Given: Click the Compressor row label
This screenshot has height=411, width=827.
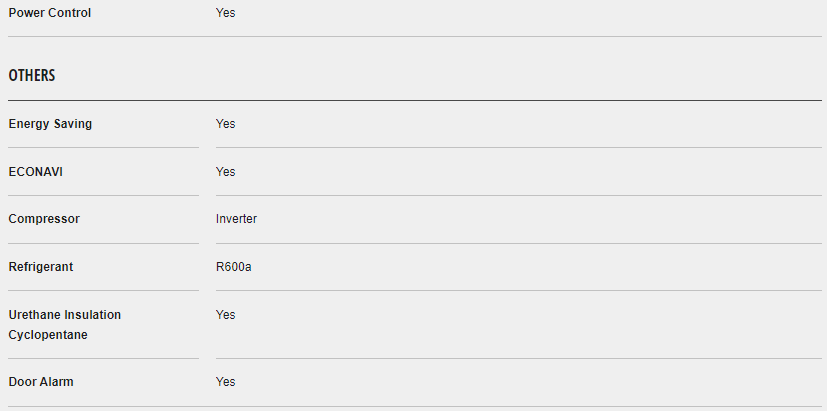Looking at the screenshot, I should coord(44,219).
